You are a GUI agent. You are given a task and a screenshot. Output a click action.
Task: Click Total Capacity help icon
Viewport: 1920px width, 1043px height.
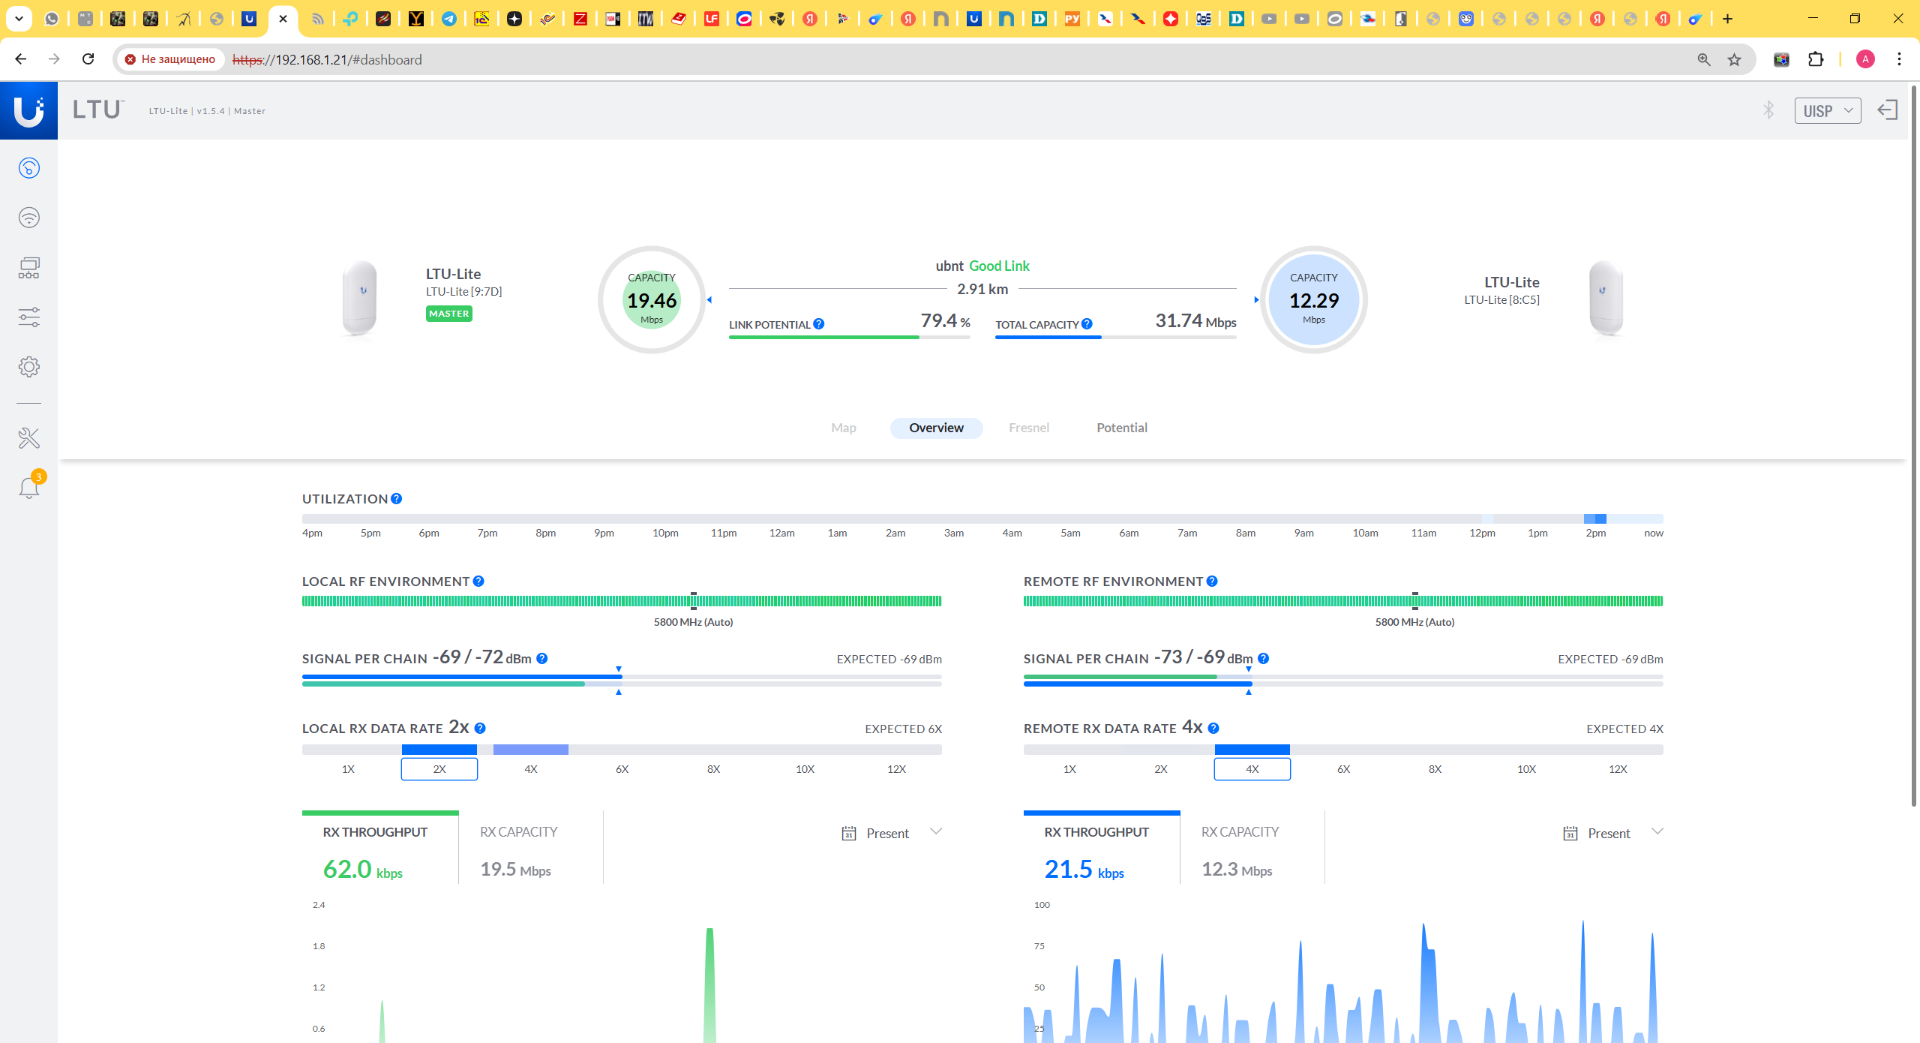pos(1087,324)
